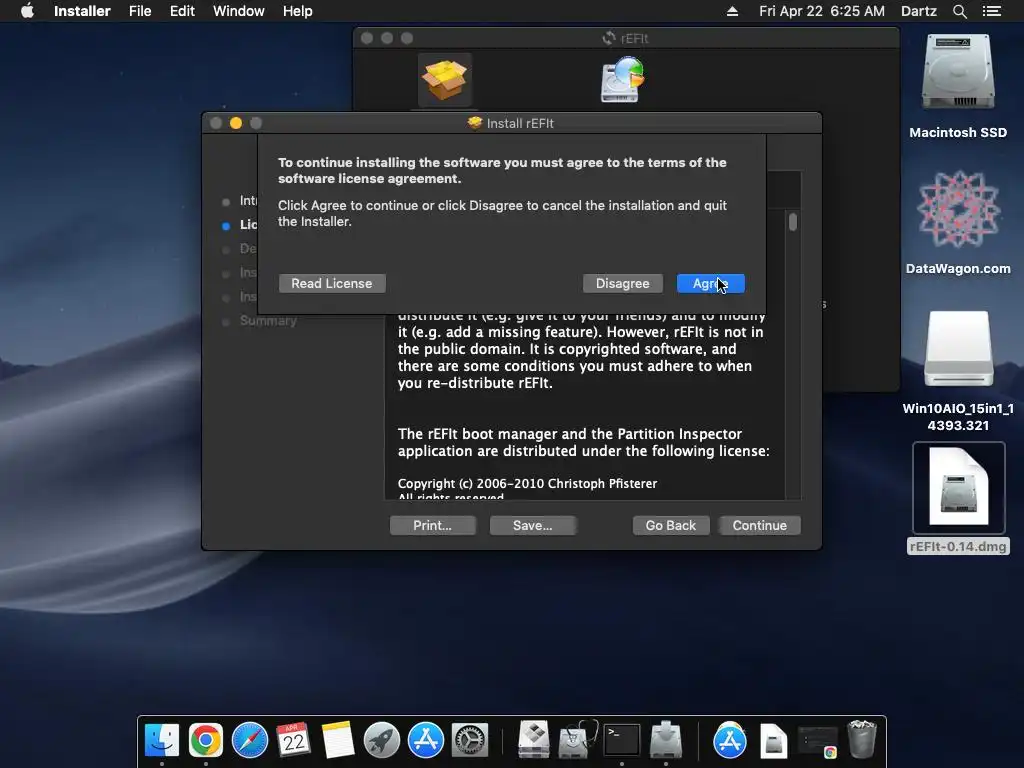
Task: Click the Installer icon in dock
Action: point(665,741)
